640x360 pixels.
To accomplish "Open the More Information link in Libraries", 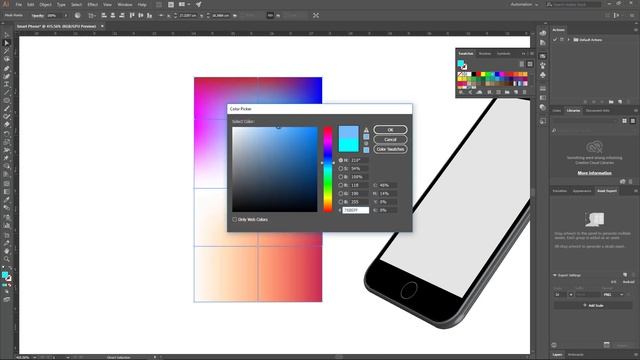I will point(594,173).
